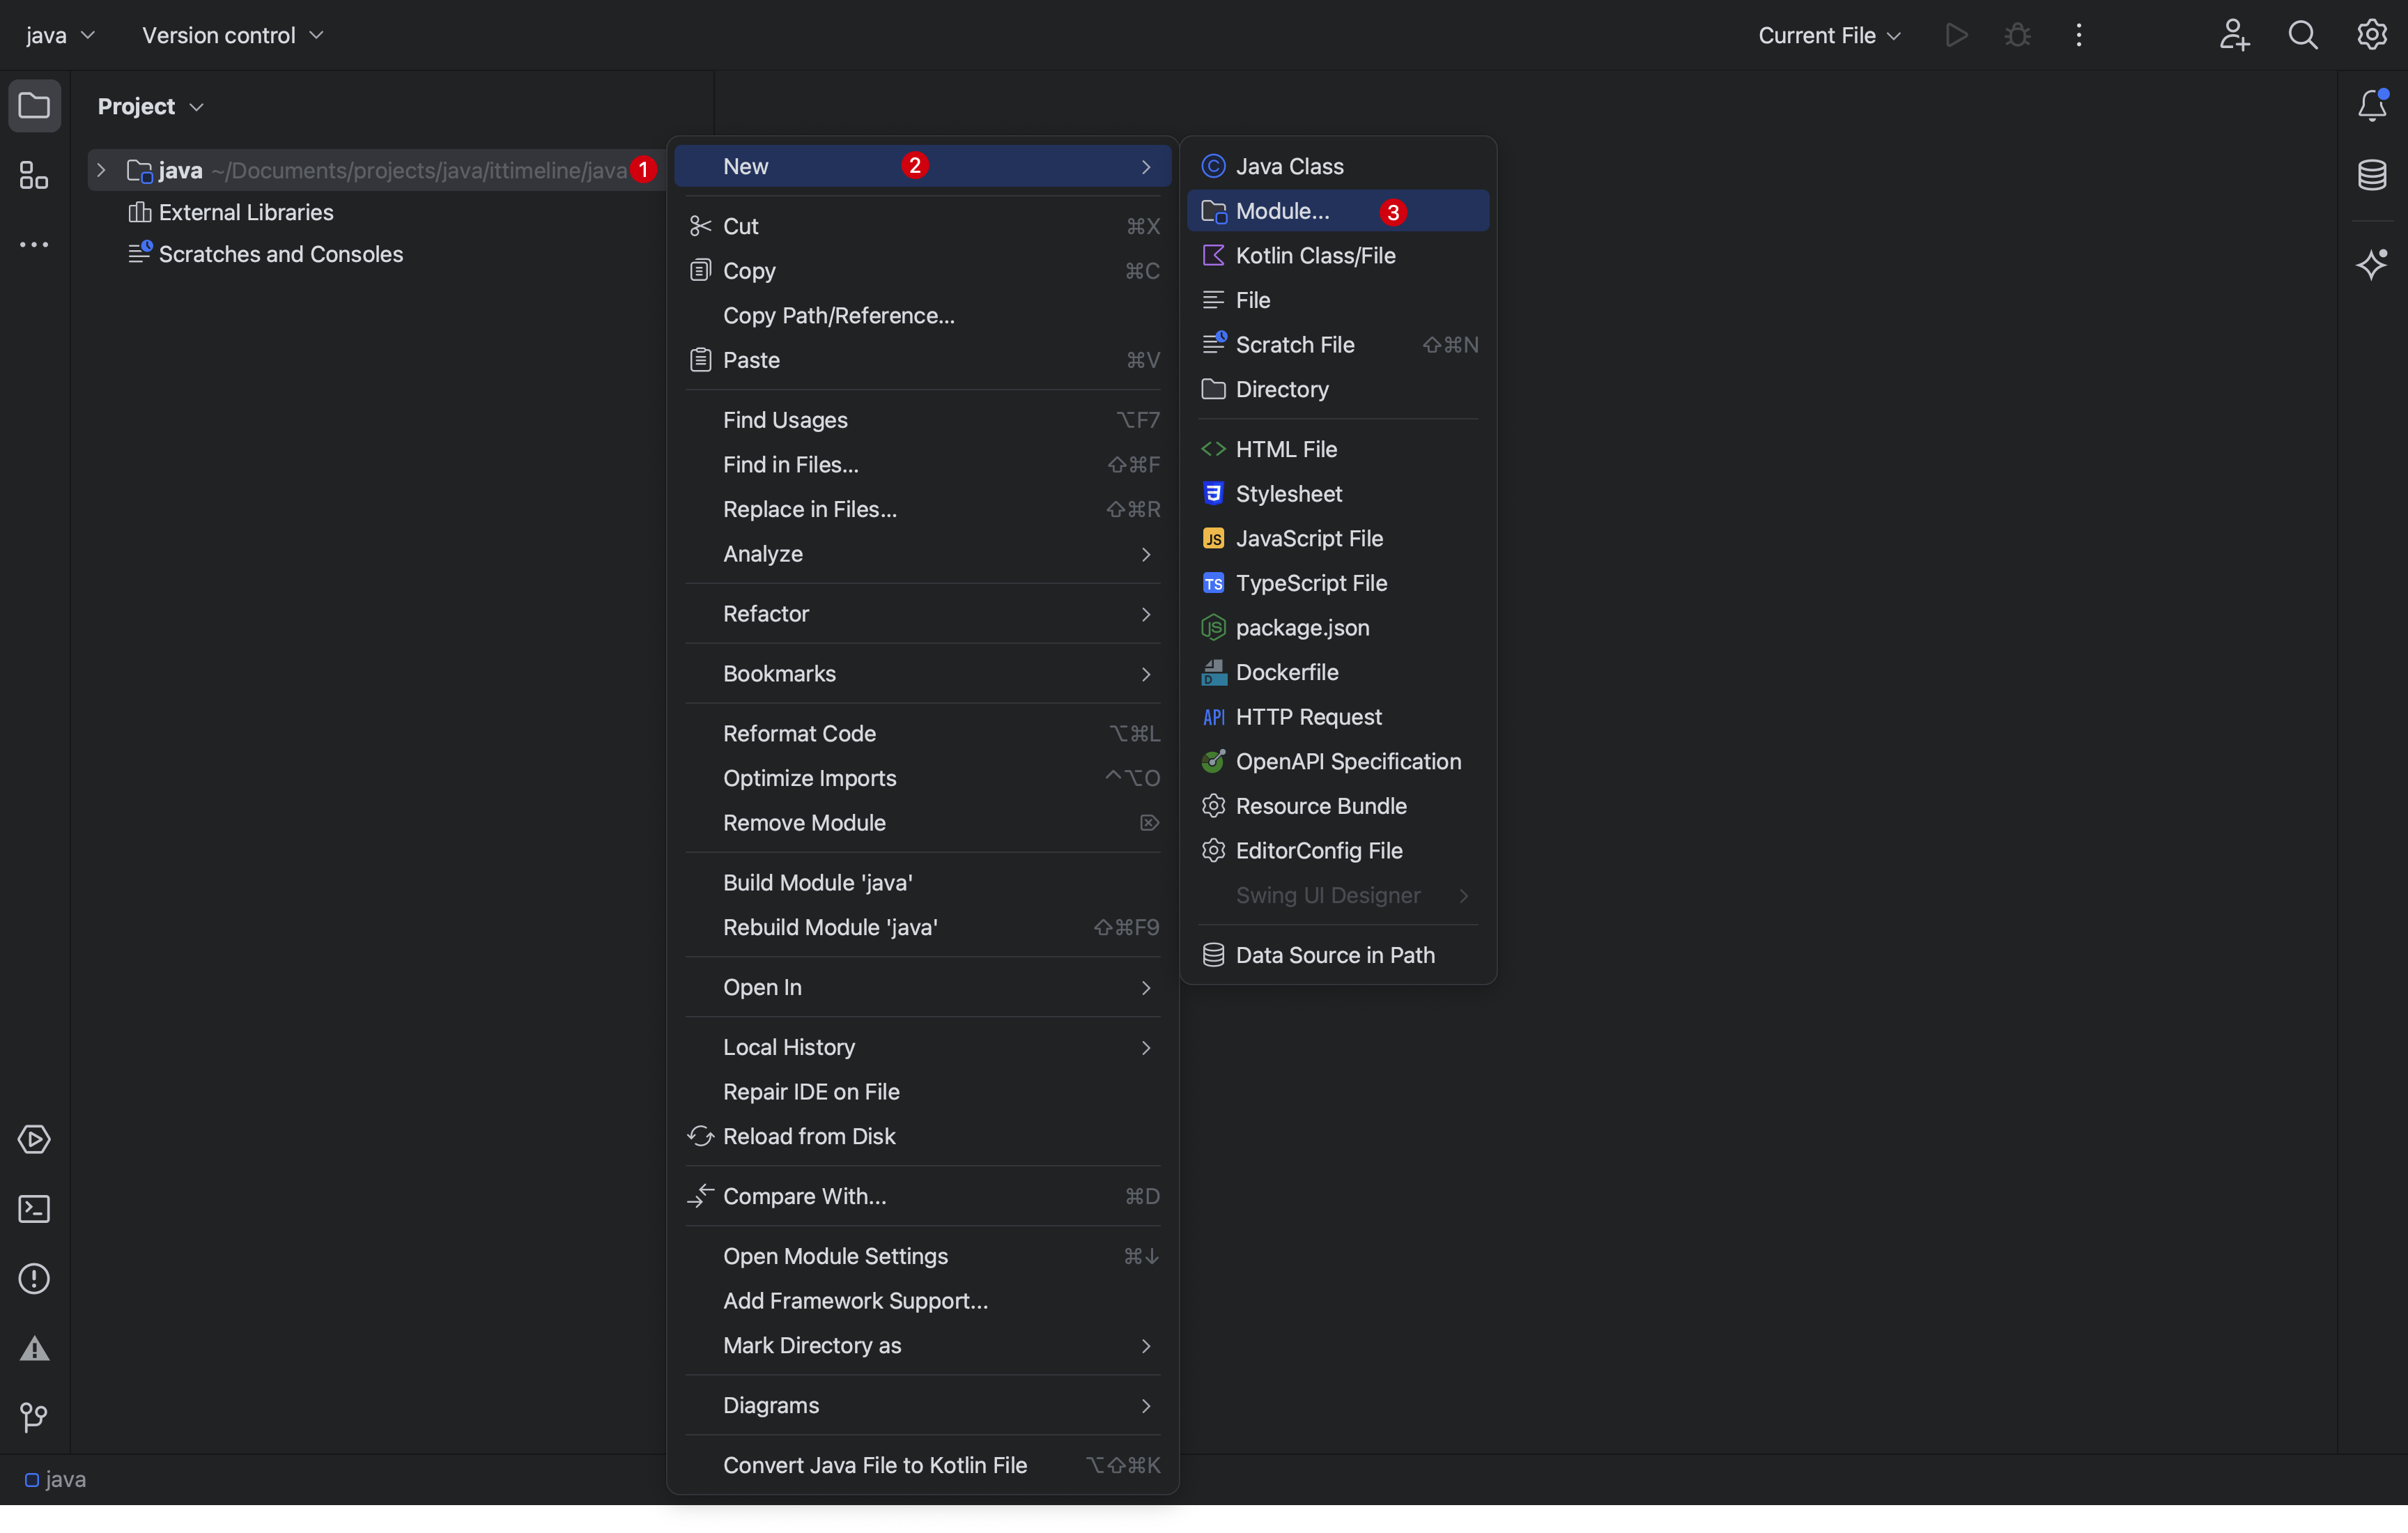This screenshot has height=1533, width=2408.
Task: Open the Services tool window icon
Action: [x=34, y=1140]
